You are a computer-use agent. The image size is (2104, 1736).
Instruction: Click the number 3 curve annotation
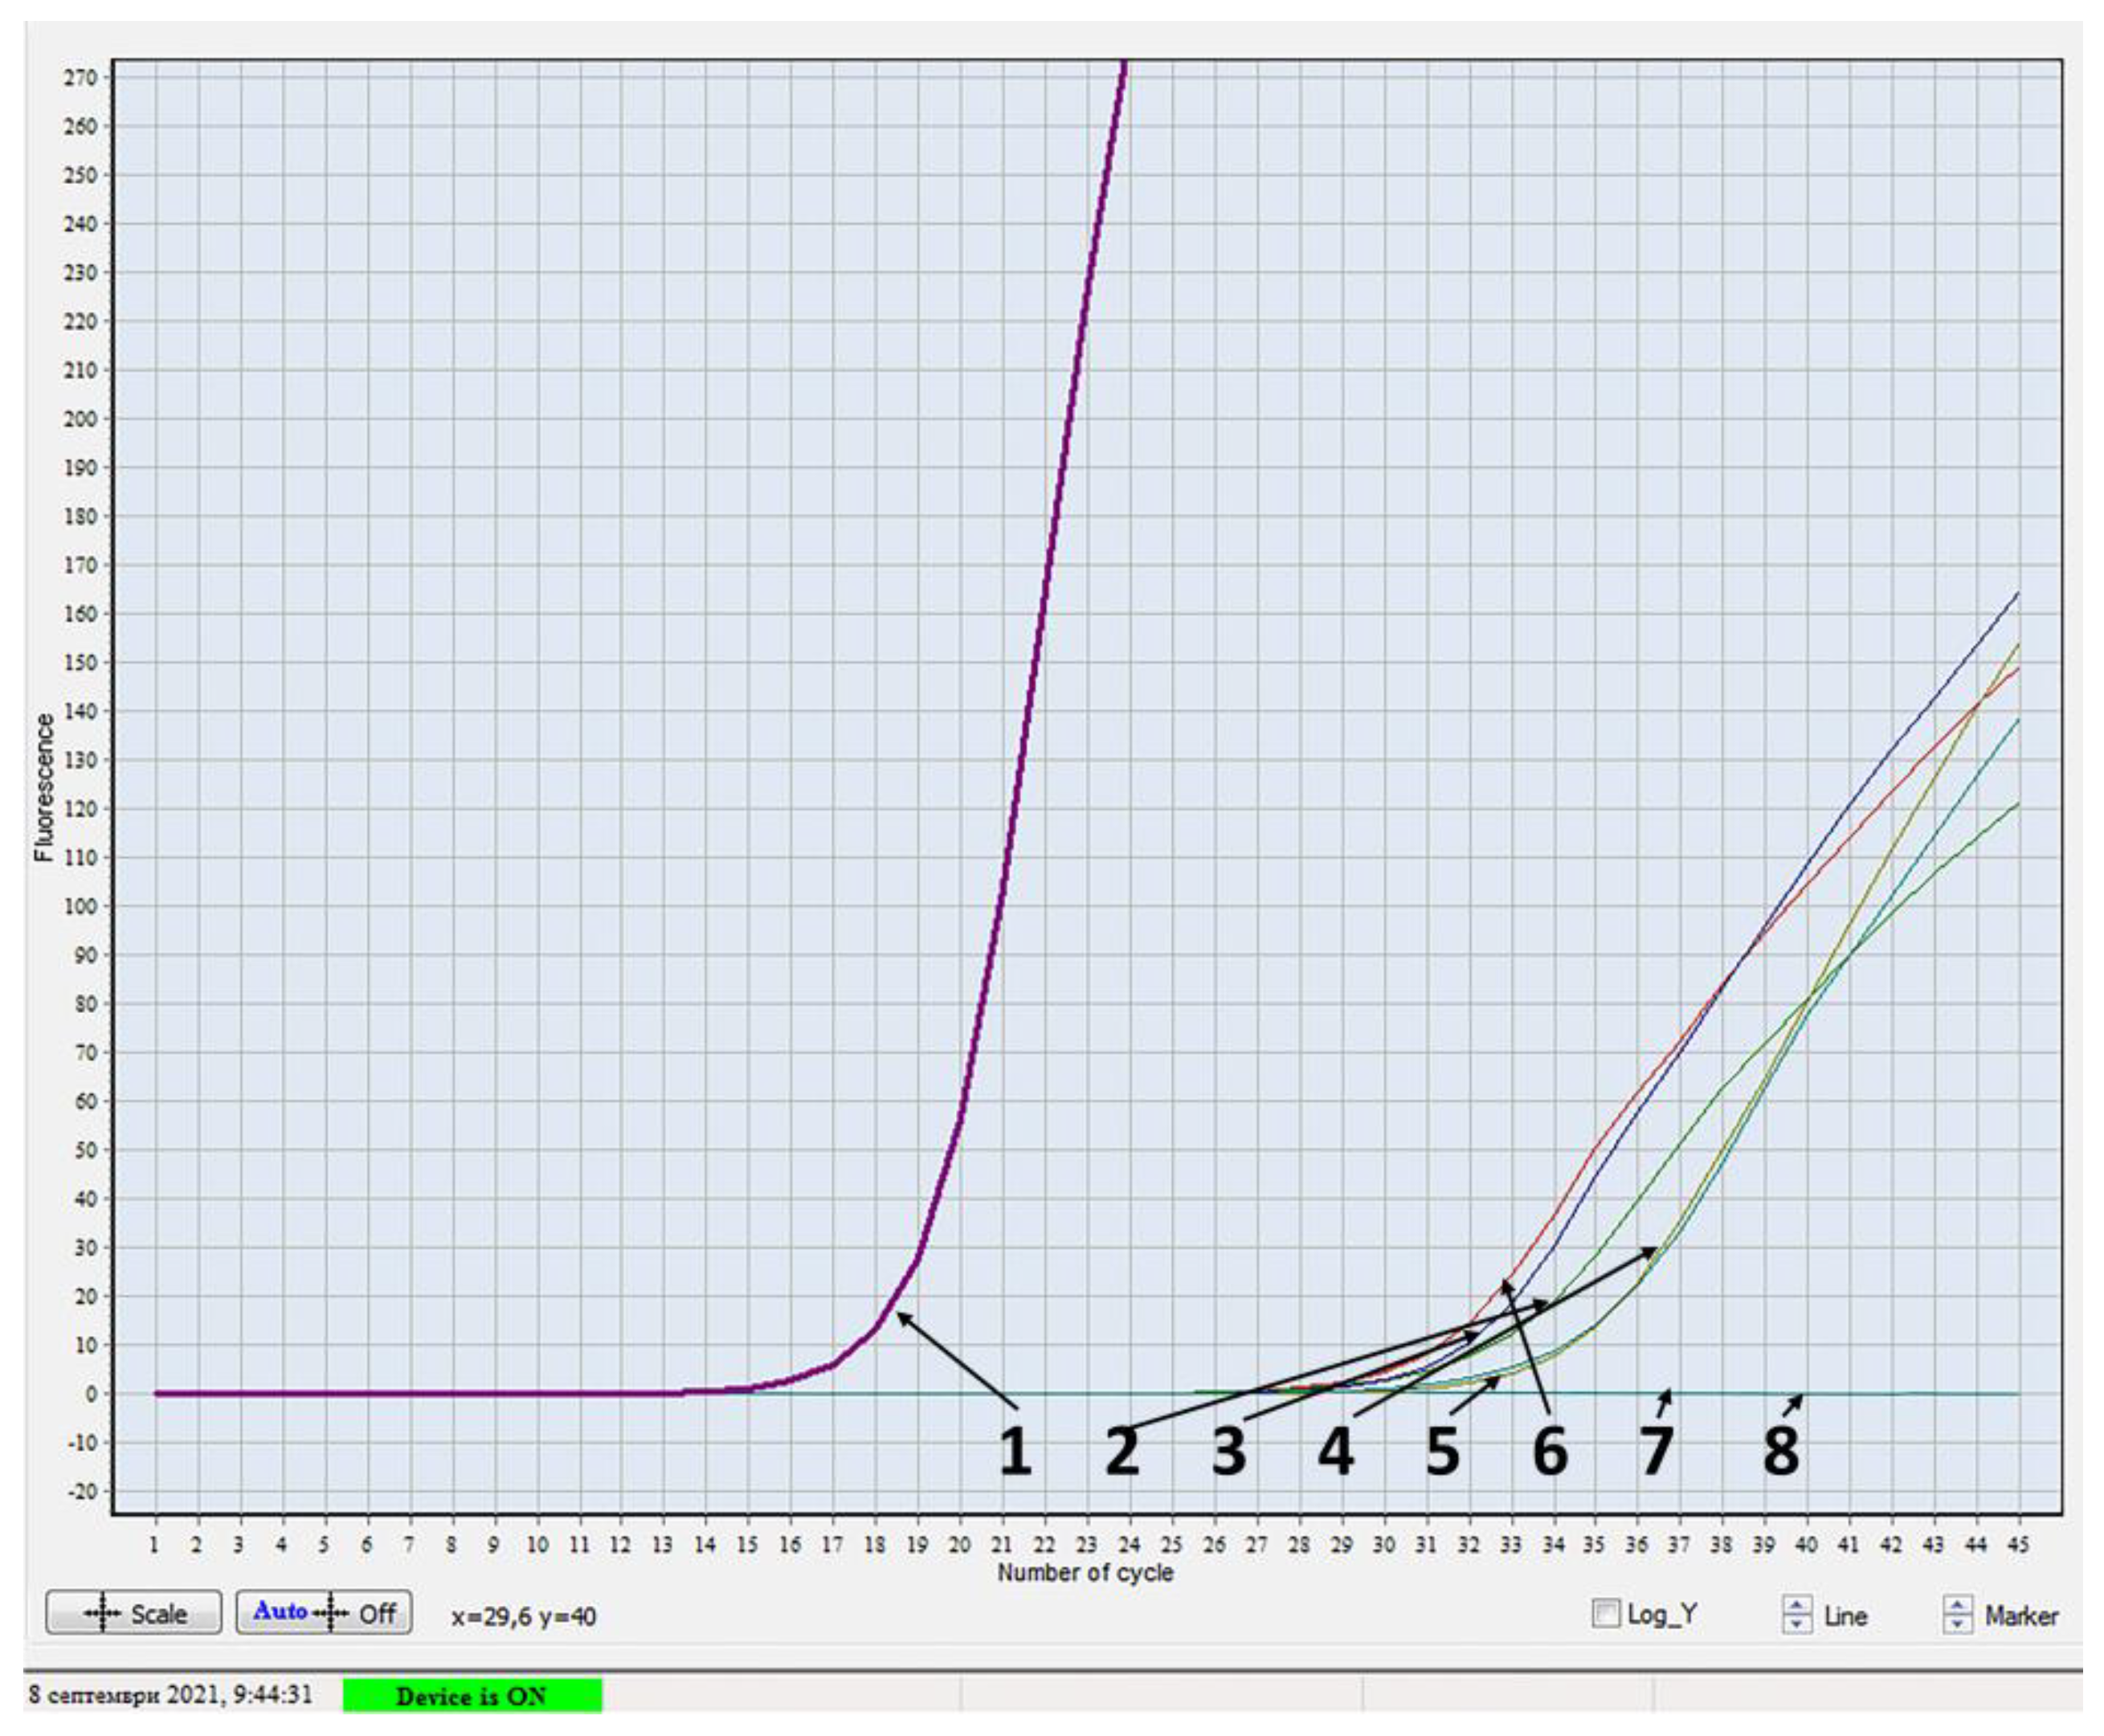pos(1229,1451)
